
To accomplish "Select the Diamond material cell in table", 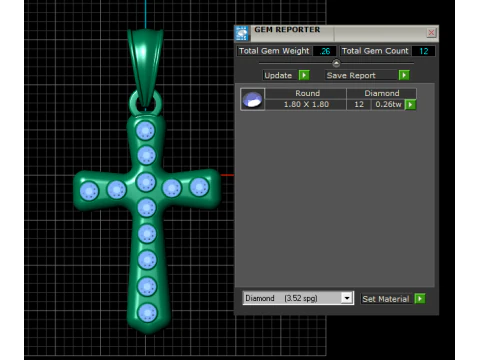I will point(382,93).
